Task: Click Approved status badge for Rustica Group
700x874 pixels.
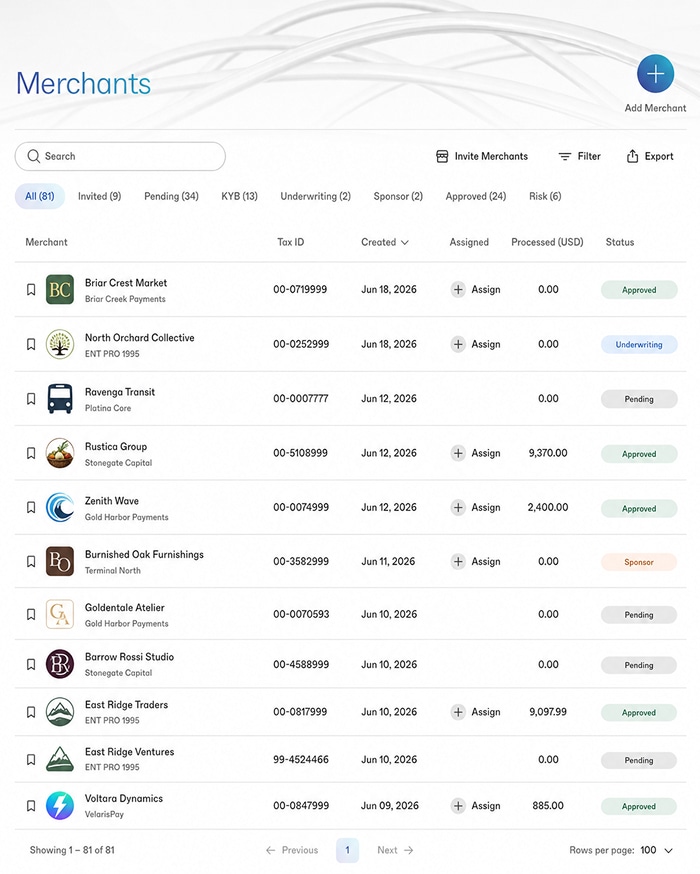Action: coord(639,454)
